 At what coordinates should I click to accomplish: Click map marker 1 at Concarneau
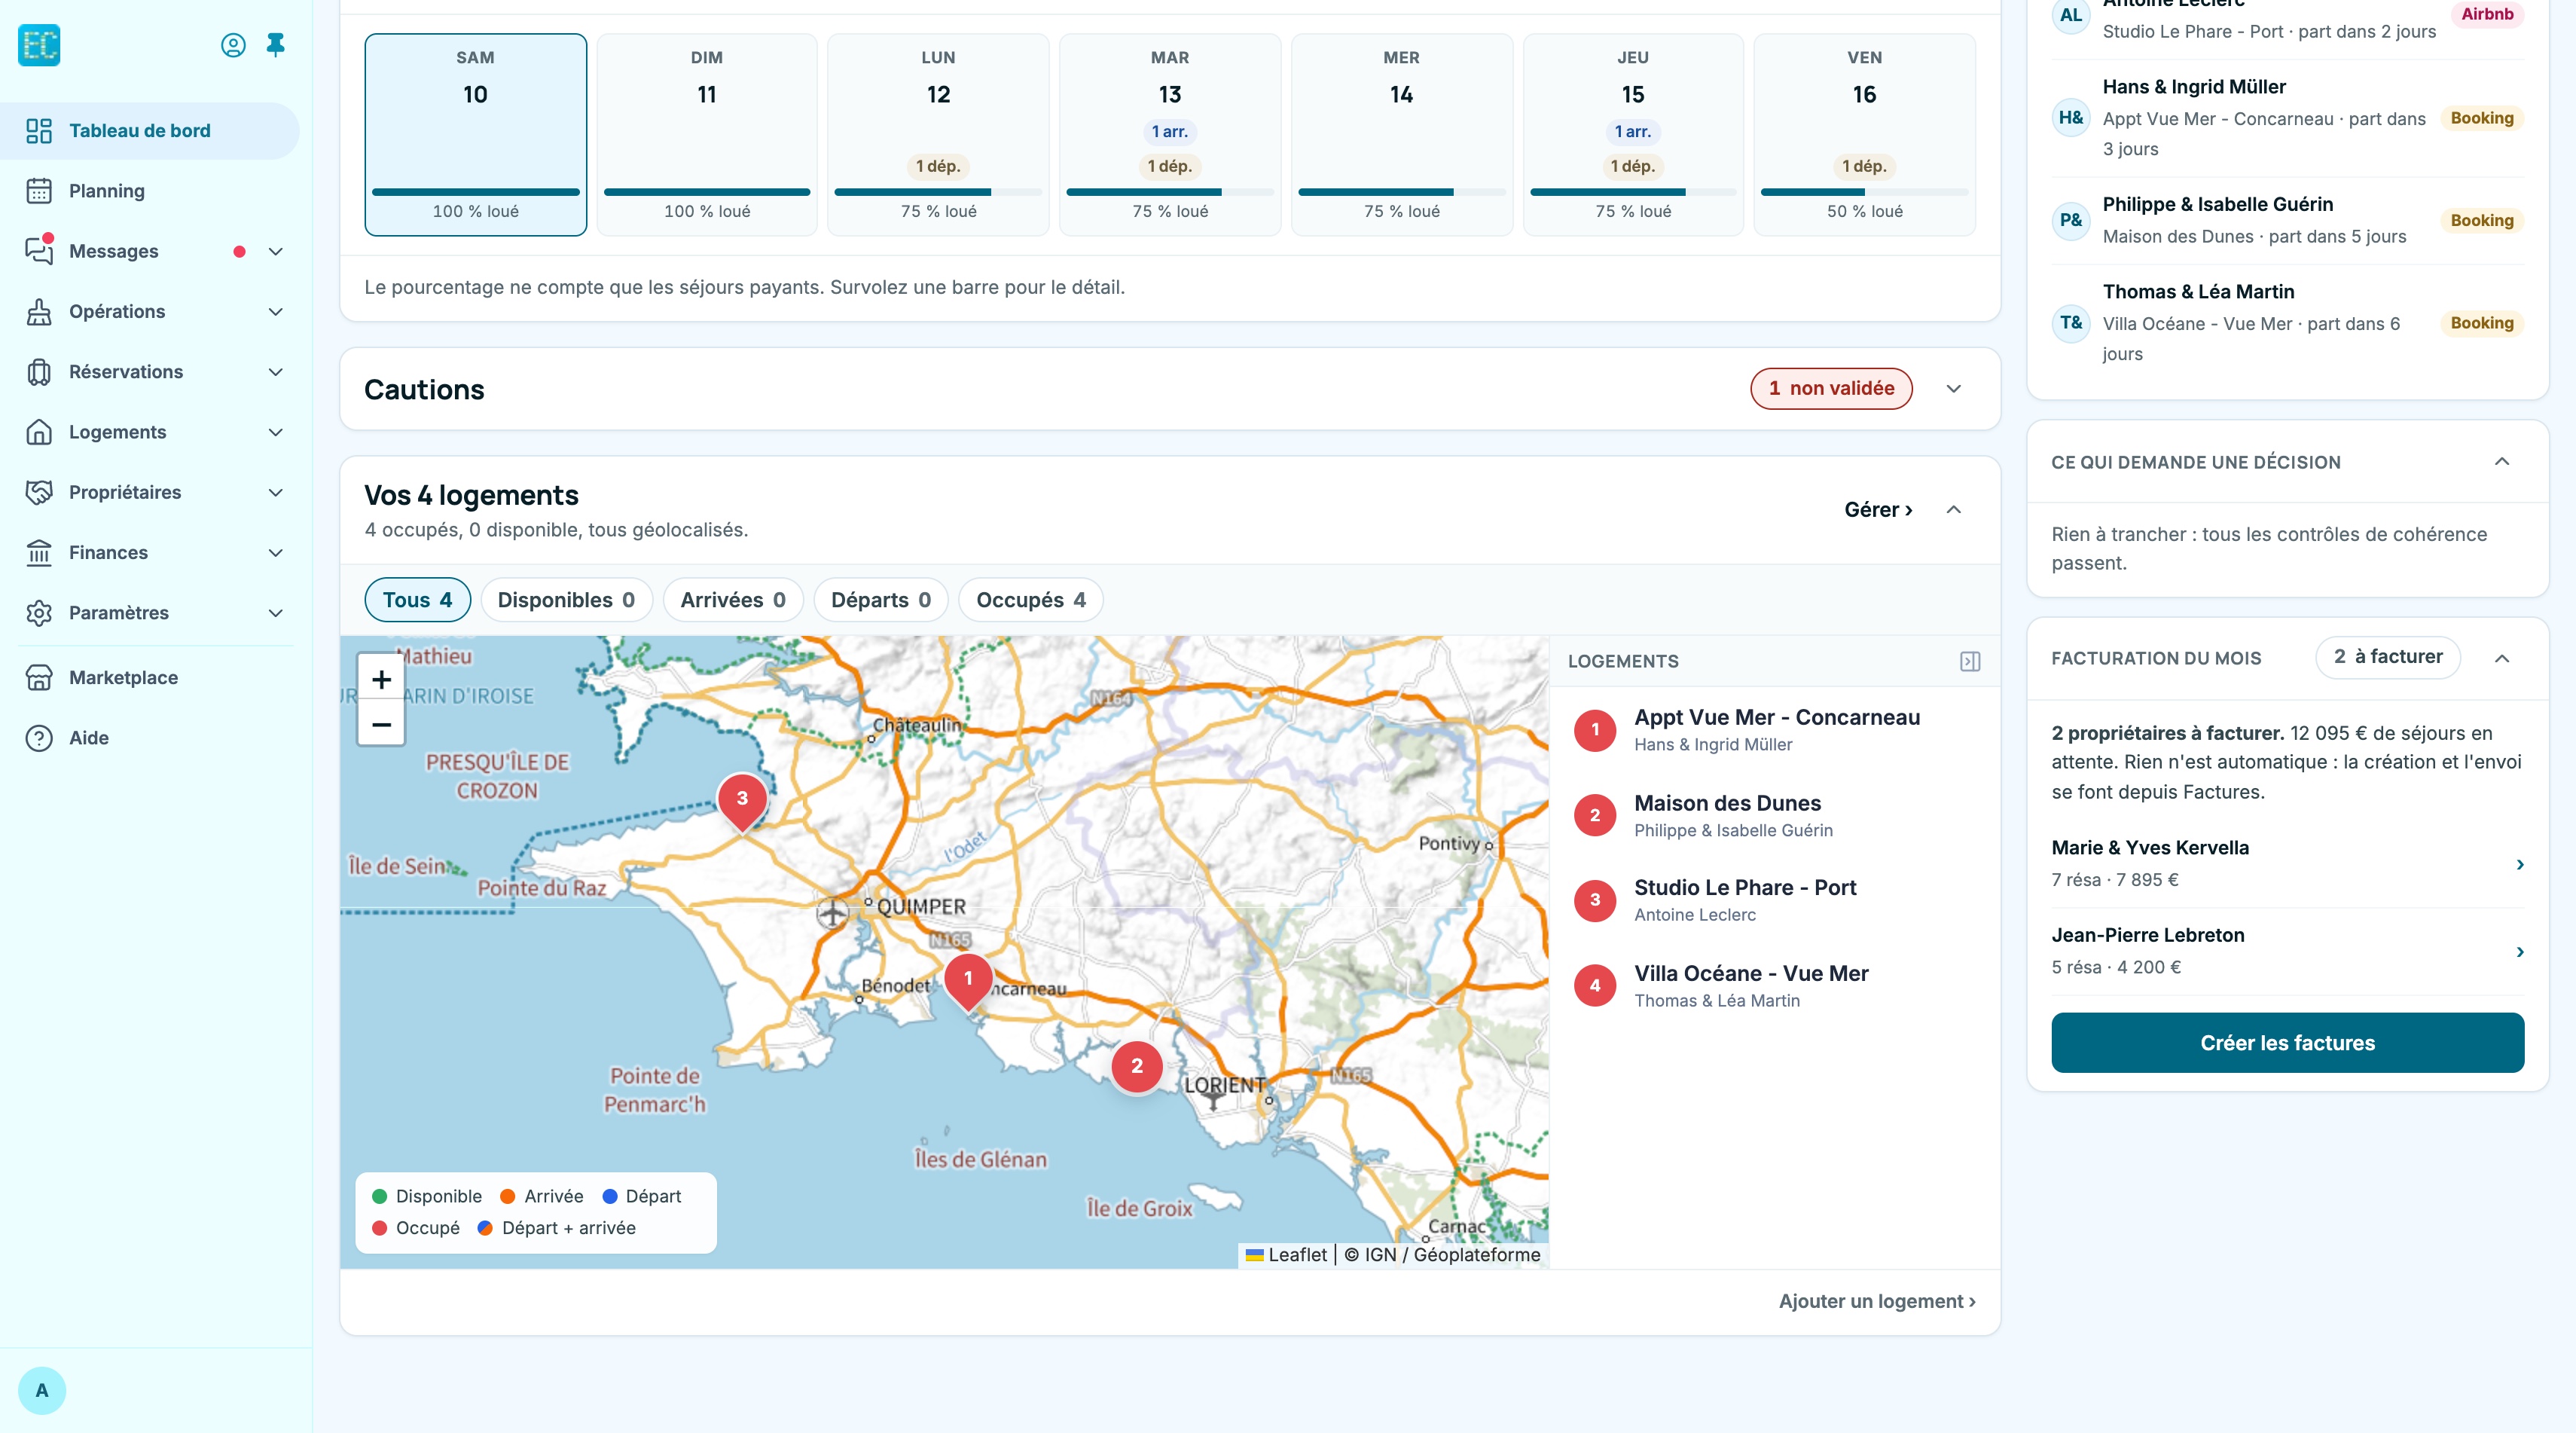[x=968, y=982]
